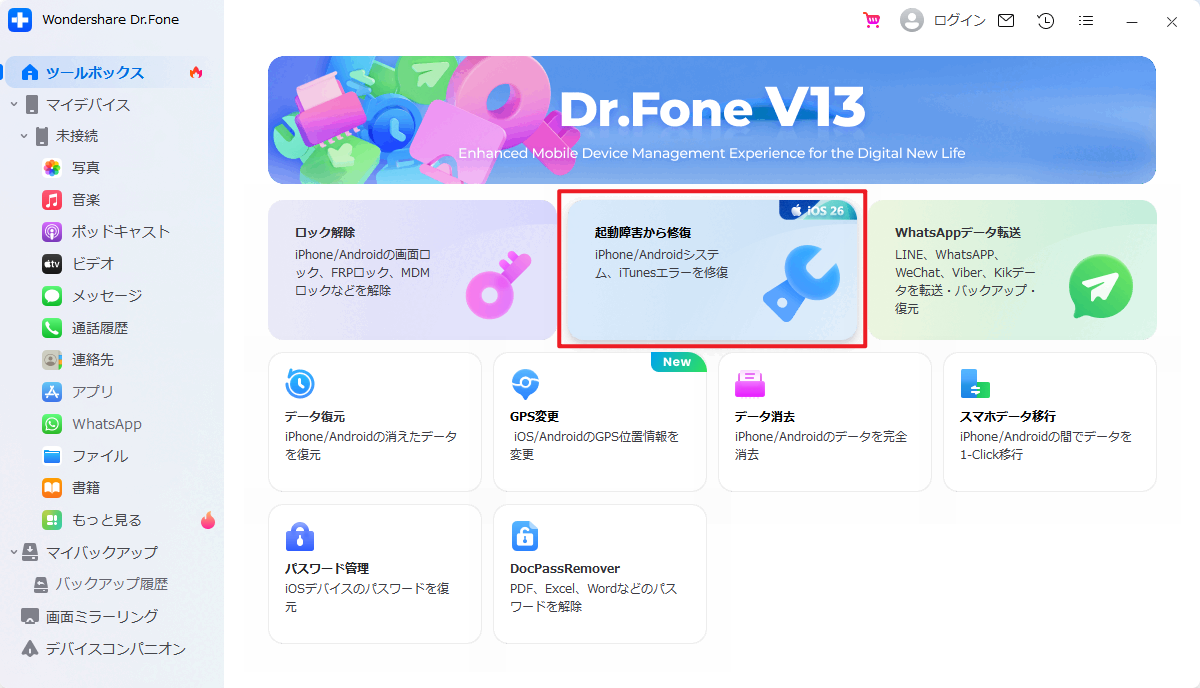Click the DocPassRemover title text

click(565, 568)
